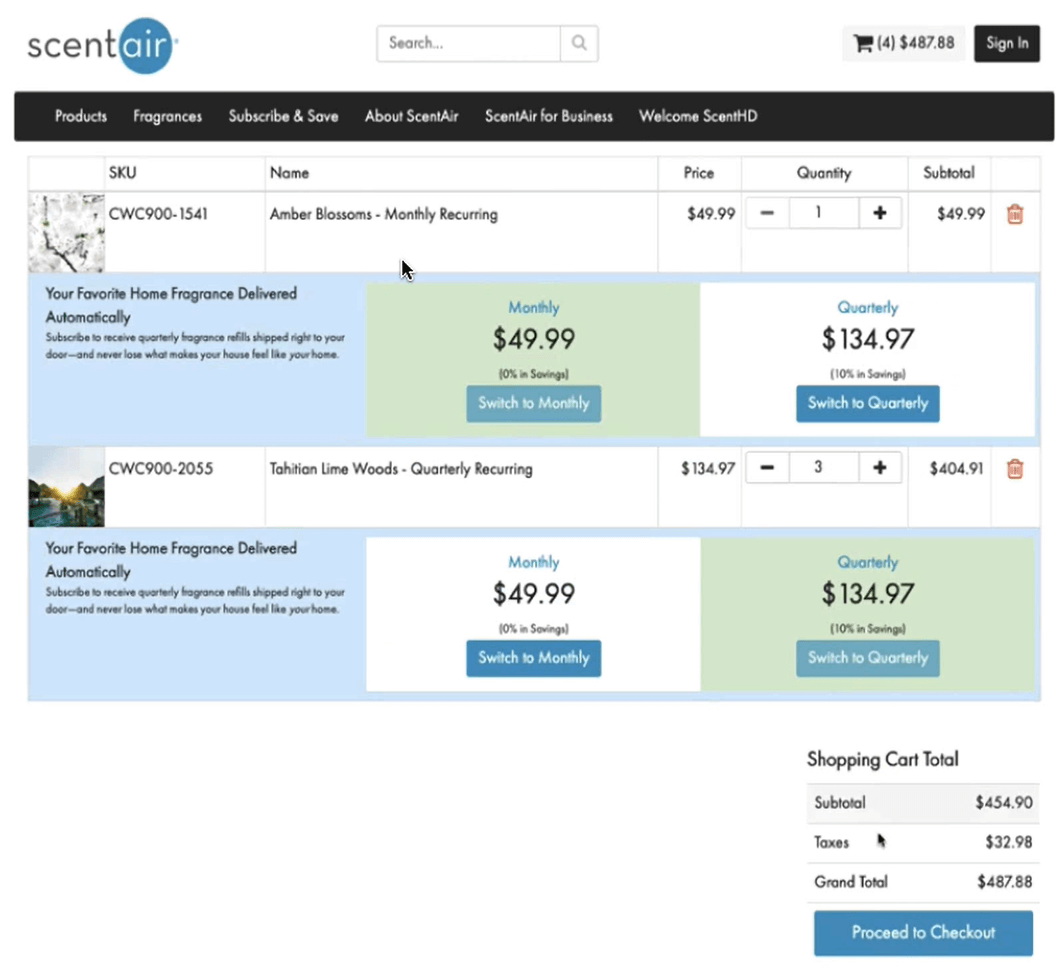Click the search magnifier icon
This screenshot has height=975, width=1062.
579,43
